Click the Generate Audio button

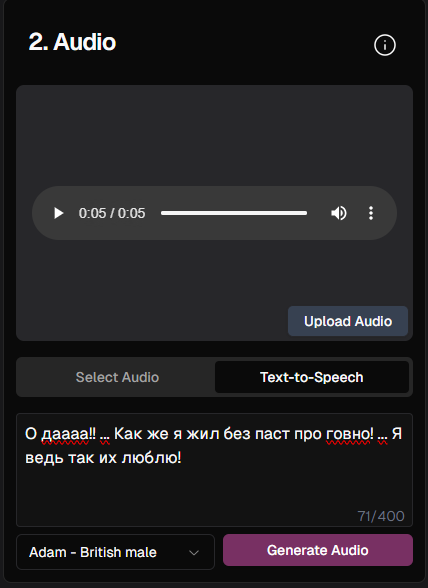click(x=318, y=550)
